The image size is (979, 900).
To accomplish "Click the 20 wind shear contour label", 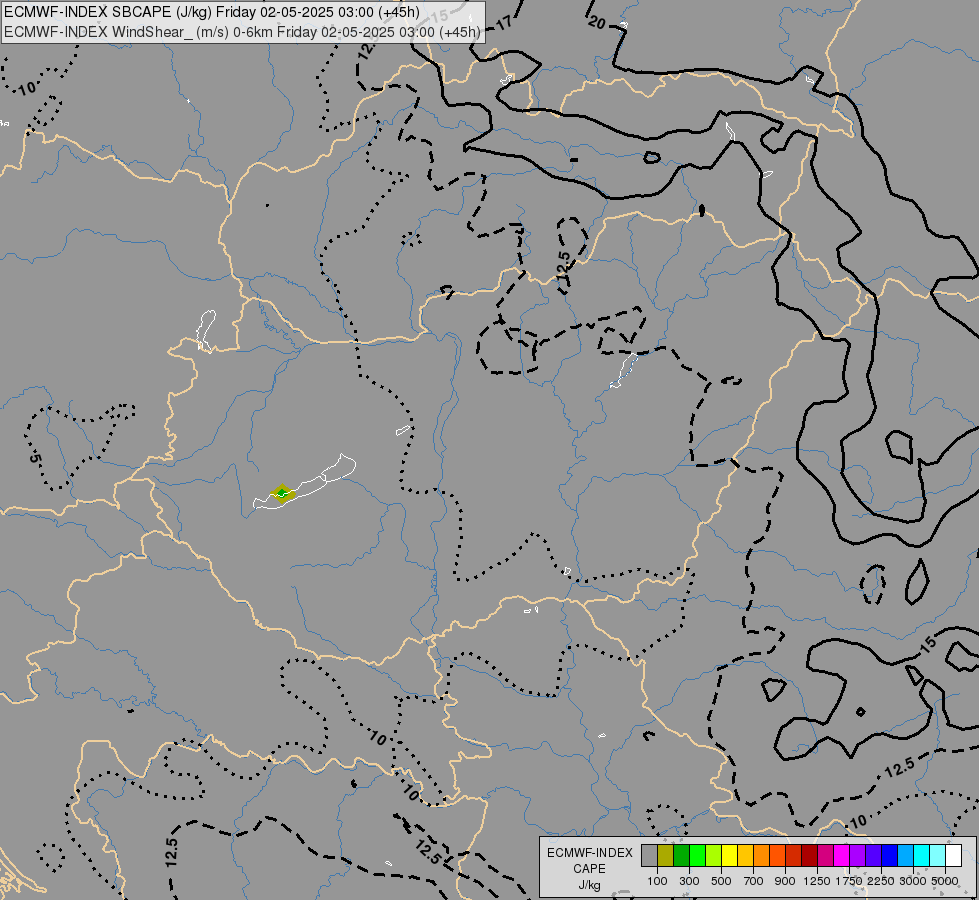I will tap(598, 22).
